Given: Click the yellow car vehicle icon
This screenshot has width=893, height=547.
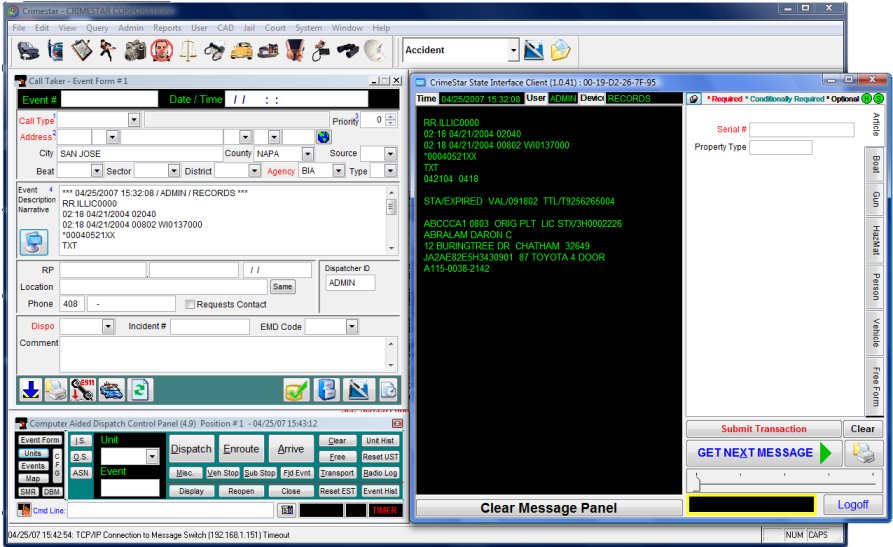Looking at the screenshot, I should tap(241, 51).
